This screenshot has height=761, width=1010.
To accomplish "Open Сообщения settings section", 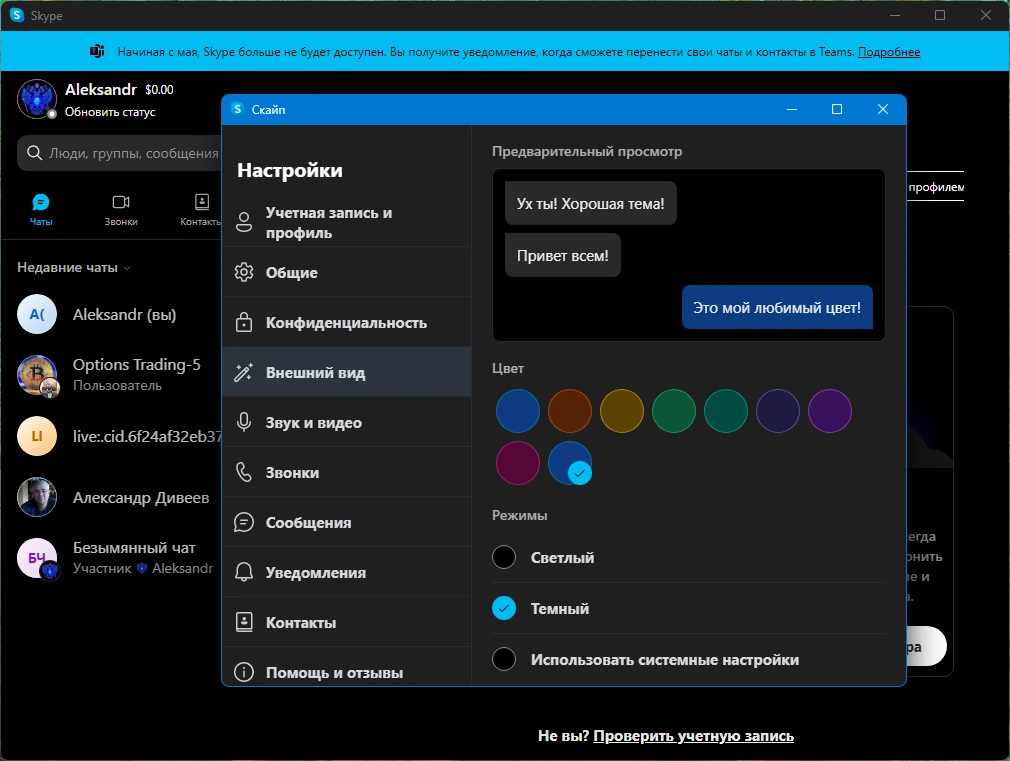I will click(x=347, y=523).
